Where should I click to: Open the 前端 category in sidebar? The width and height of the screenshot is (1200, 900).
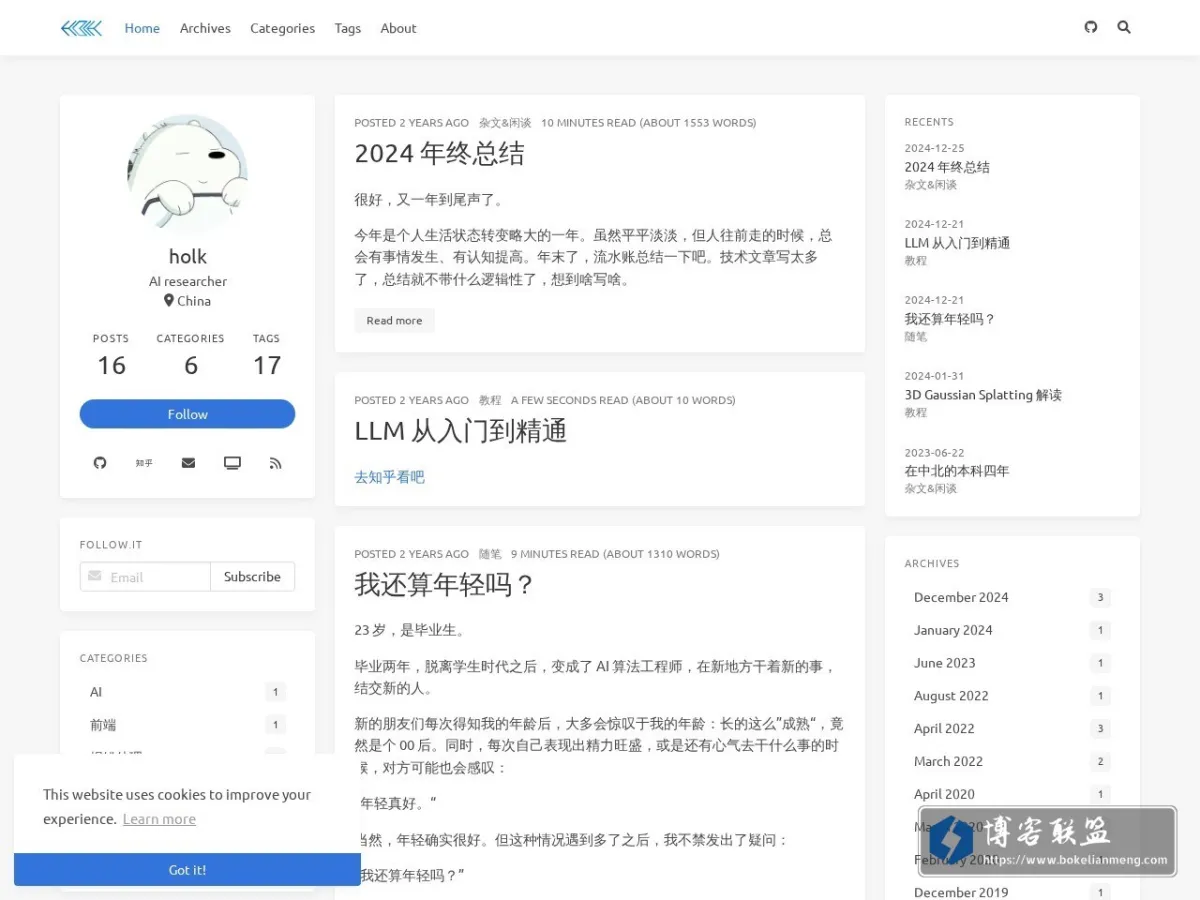(187, 725)
